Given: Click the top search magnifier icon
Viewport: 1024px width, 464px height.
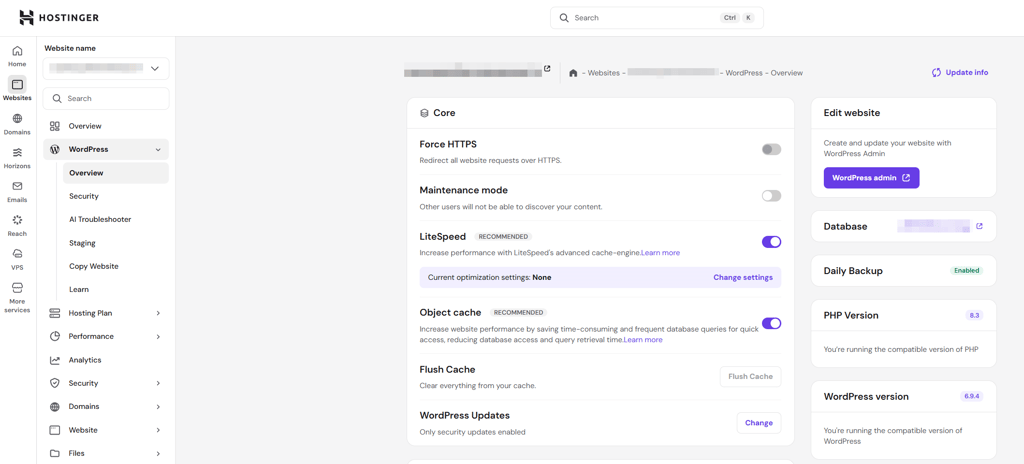Looking at the screenshot, I should click(564, 18).
